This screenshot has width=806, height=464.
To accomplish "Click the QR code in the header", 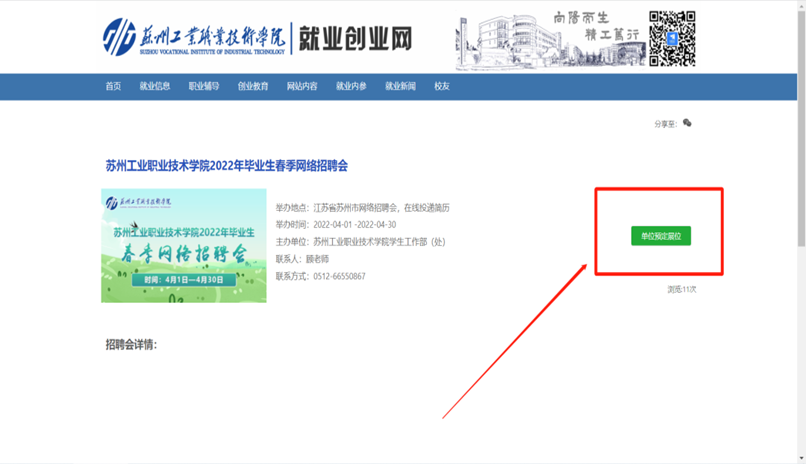I will pos(671,38).
